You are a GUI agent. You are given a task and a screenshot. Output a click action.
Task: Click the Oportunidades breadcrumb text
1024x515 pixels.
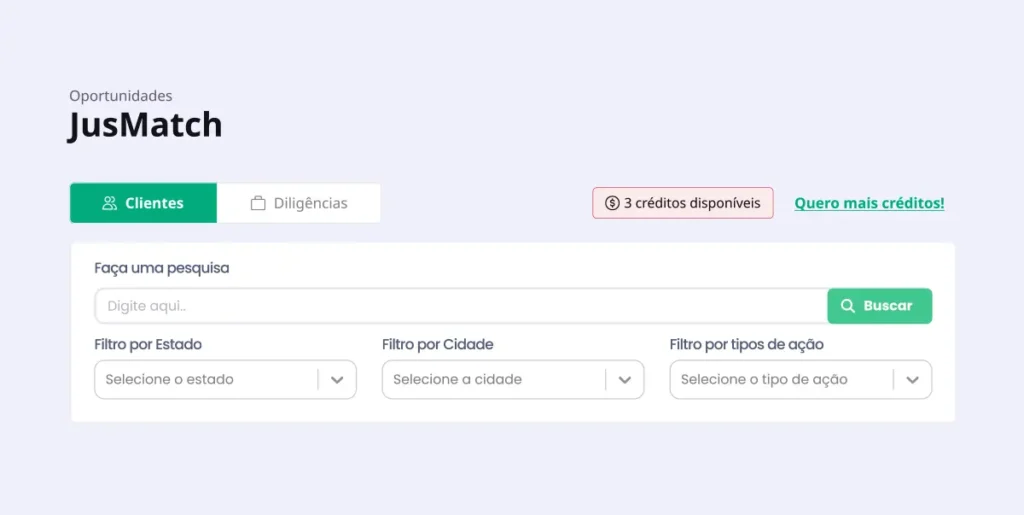click(121, 96)
